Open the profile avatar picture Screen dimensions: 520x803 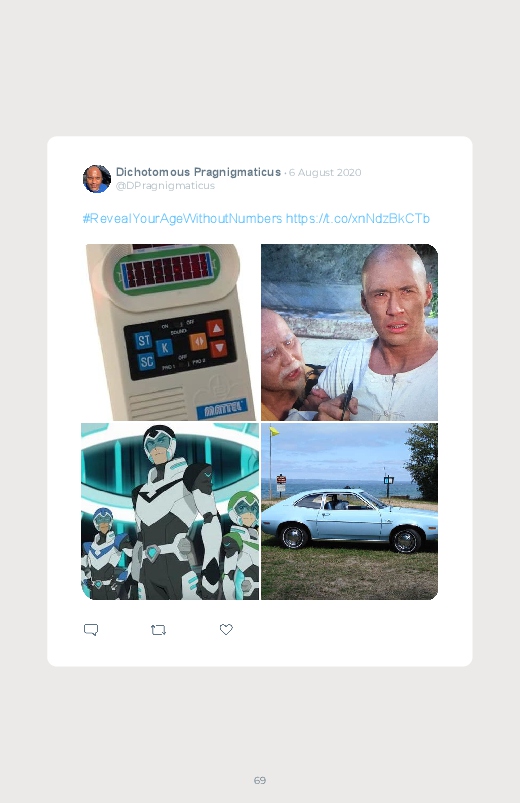click(97, 179)
